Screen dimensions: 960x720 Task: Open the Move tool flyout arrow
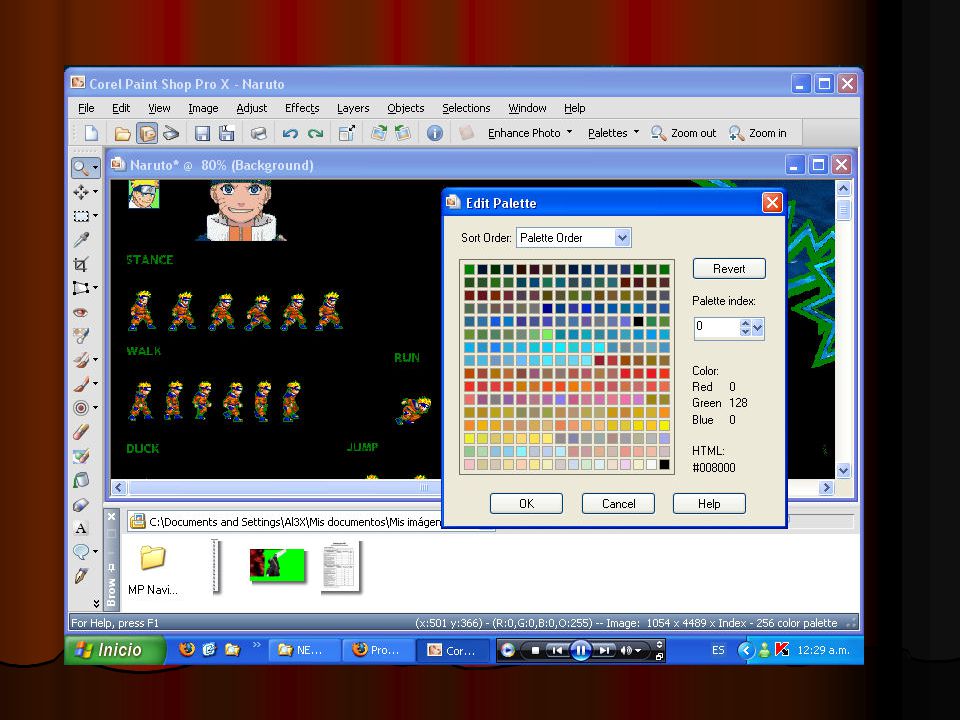coord(96,192)
